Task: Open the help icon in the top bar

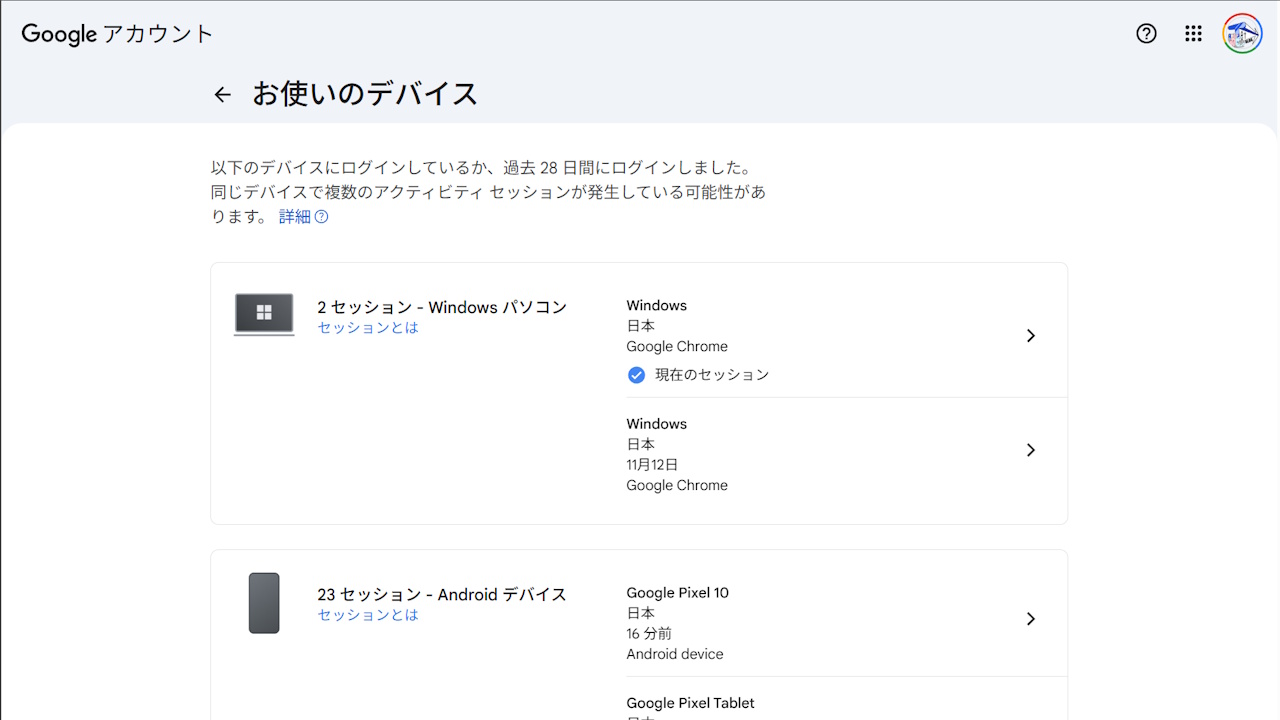Action: (x=1146, y=33)
